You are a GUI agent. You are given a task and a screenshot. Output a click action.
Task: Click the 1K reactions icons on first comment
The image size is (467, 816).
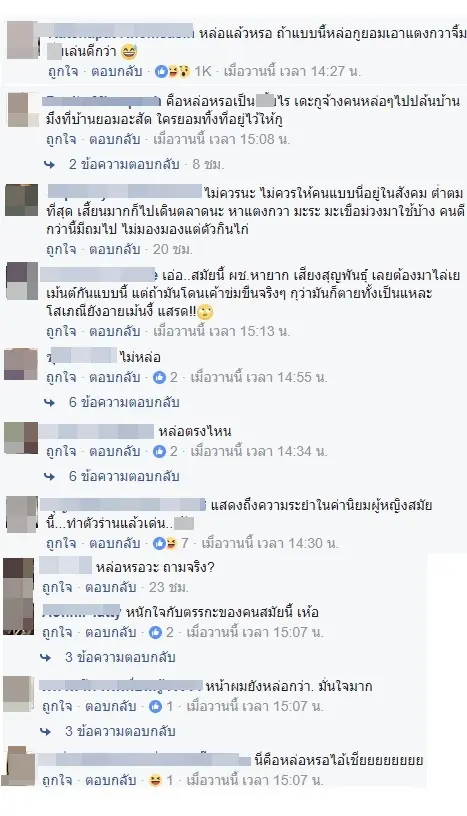coord(172,71)
